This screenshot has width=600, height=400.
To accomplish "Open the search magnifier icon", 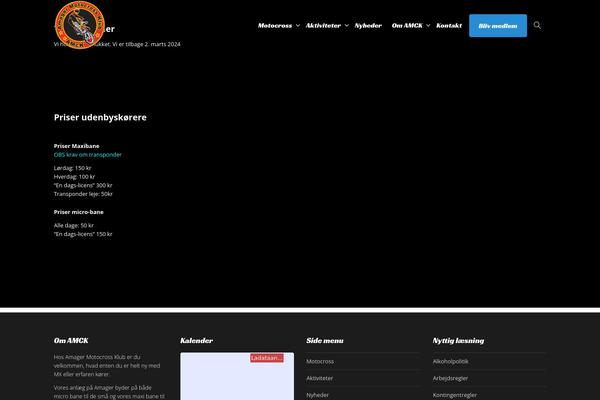I will (537, 25).
